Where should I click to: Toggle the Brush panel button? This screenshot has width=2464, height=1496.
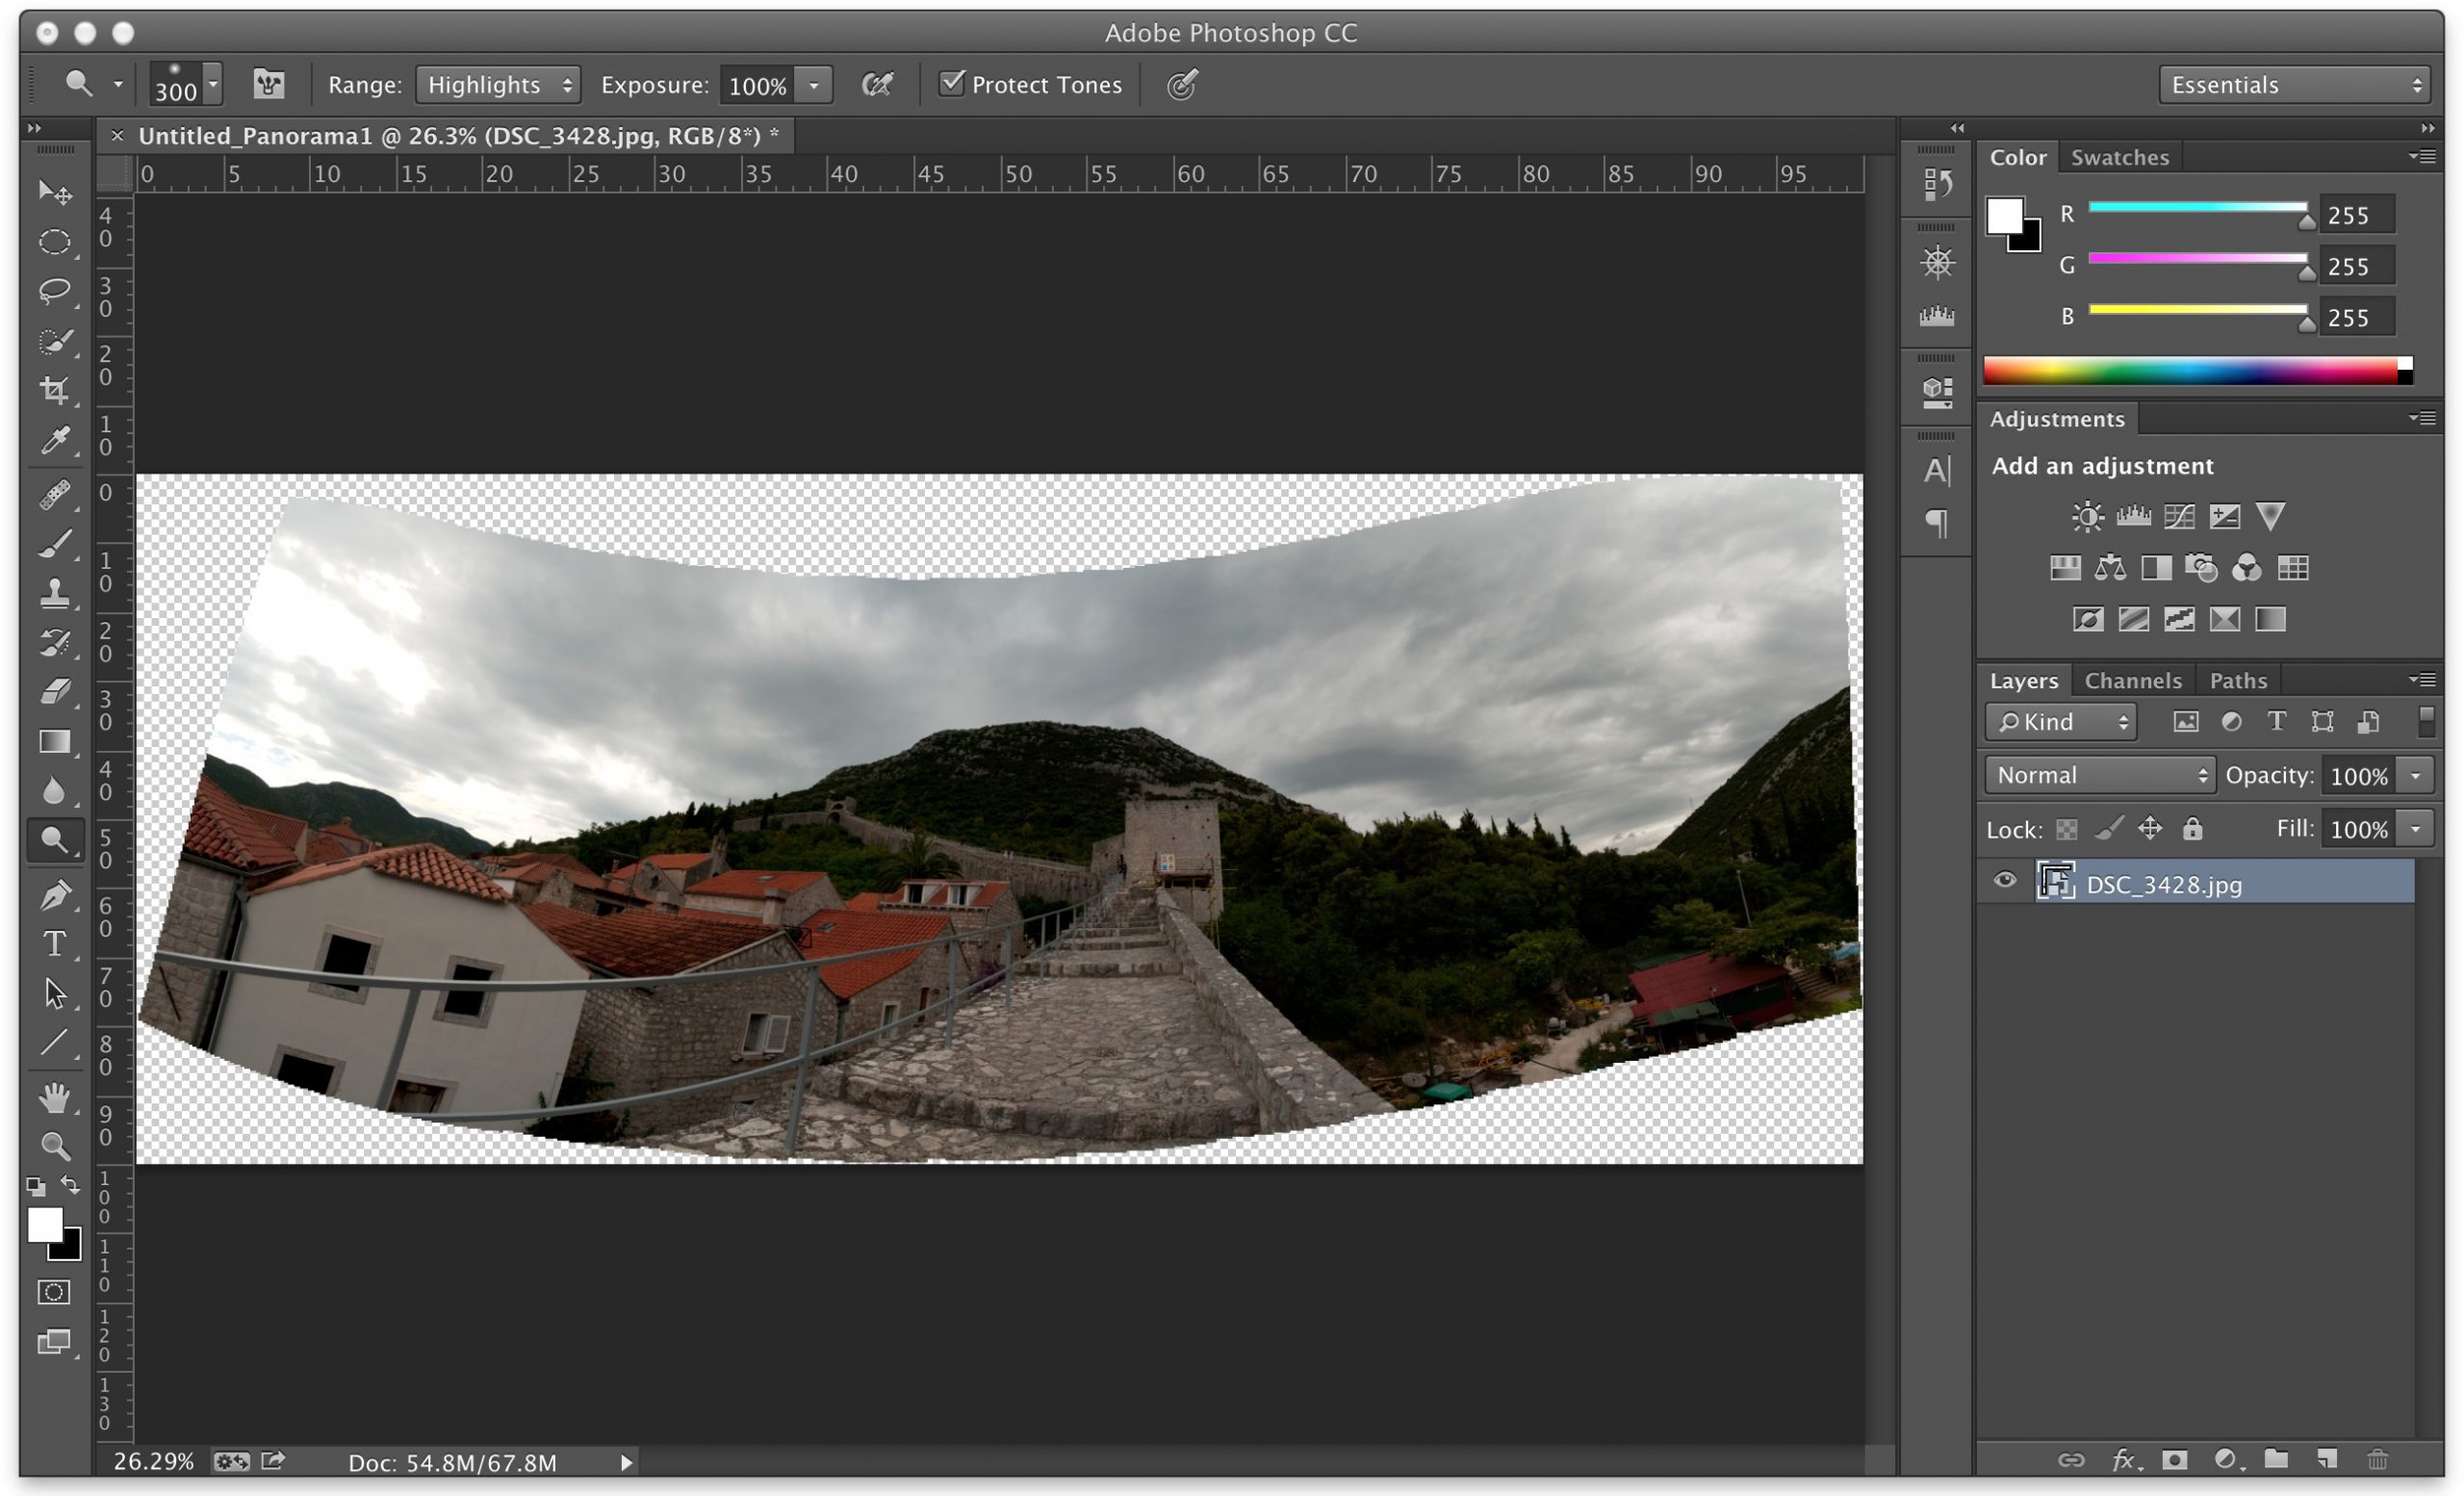pos(269,84)
